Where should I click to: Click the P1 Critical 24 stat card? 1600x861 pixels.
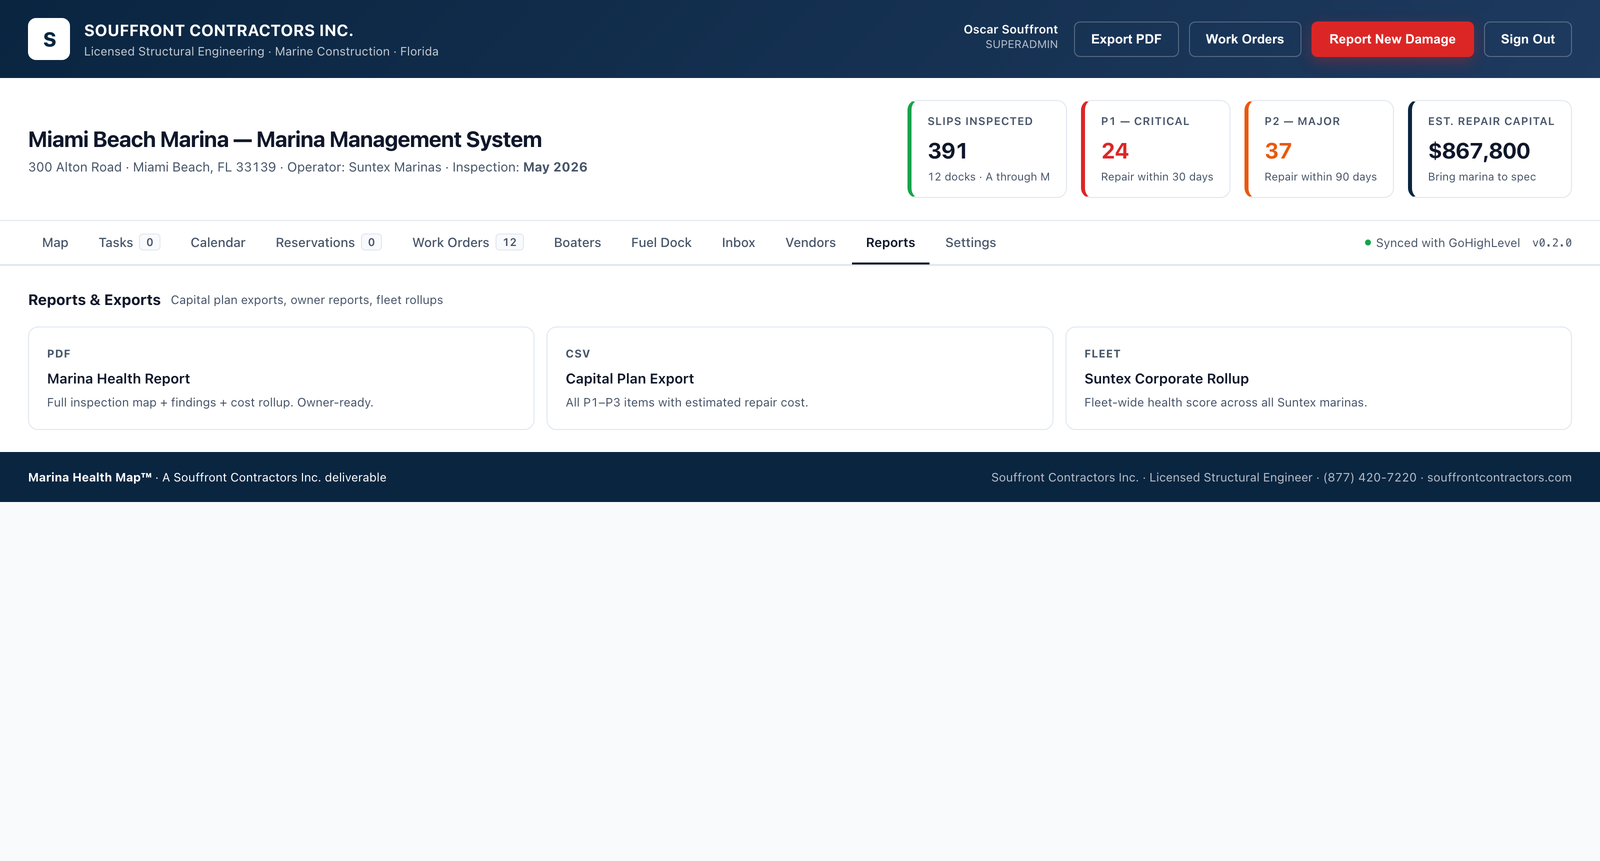1155,149
